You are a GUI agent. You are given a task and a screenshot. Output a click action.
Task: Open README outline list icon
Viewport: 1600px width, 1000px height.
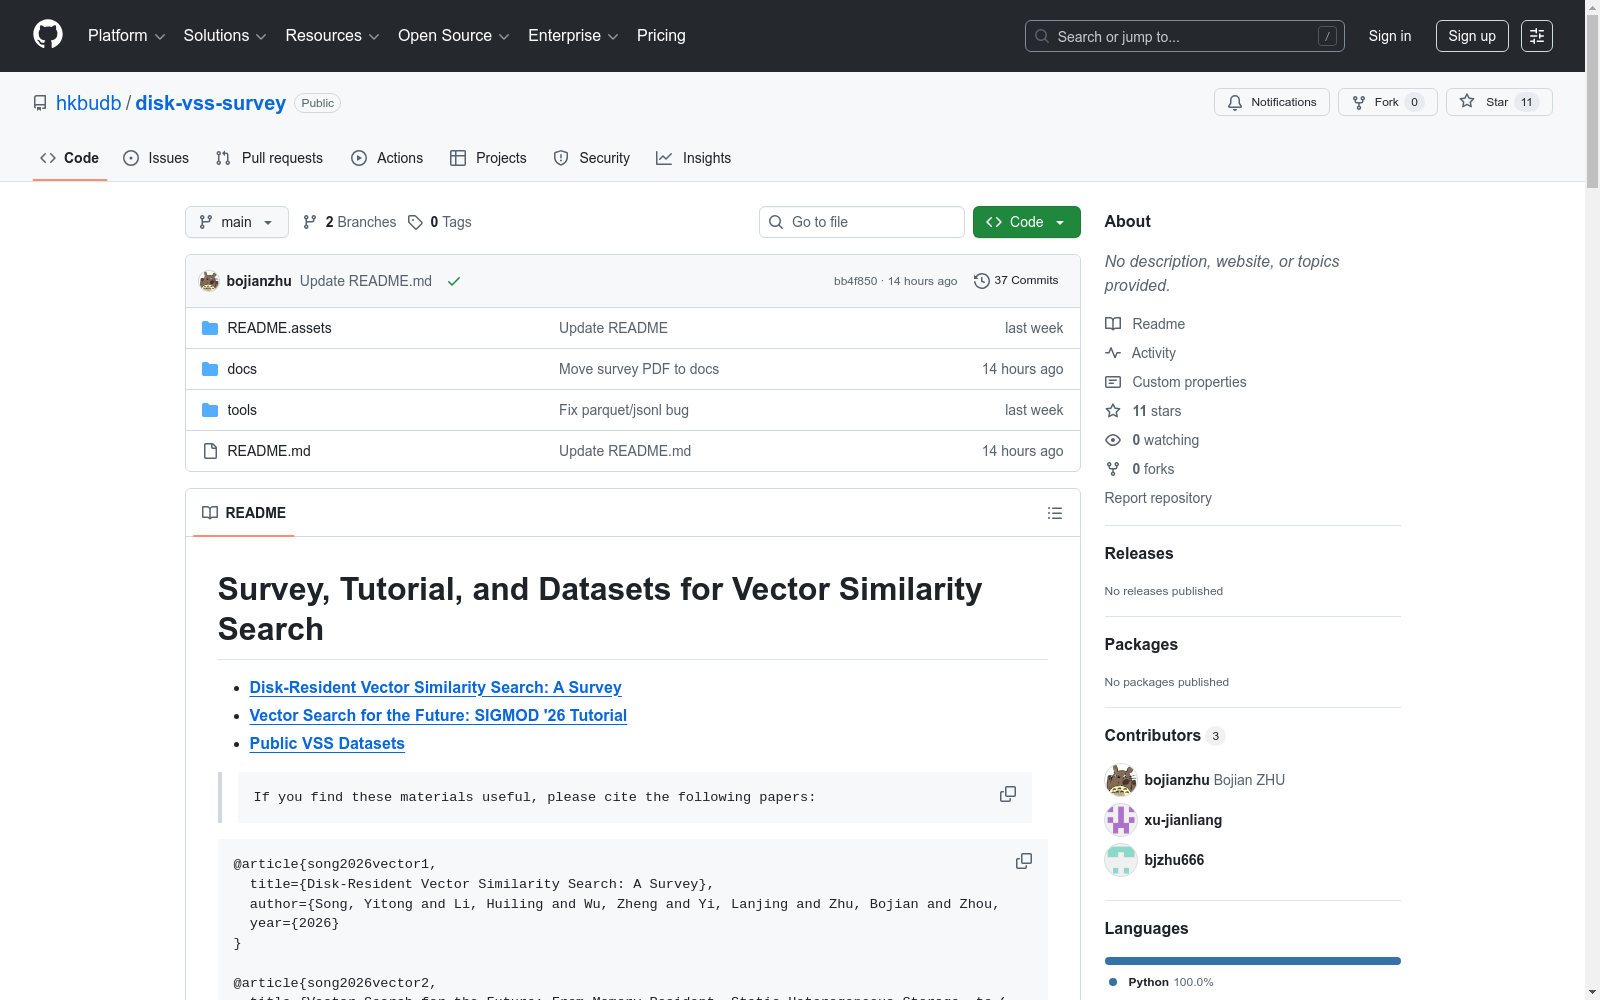(1055, 513)
